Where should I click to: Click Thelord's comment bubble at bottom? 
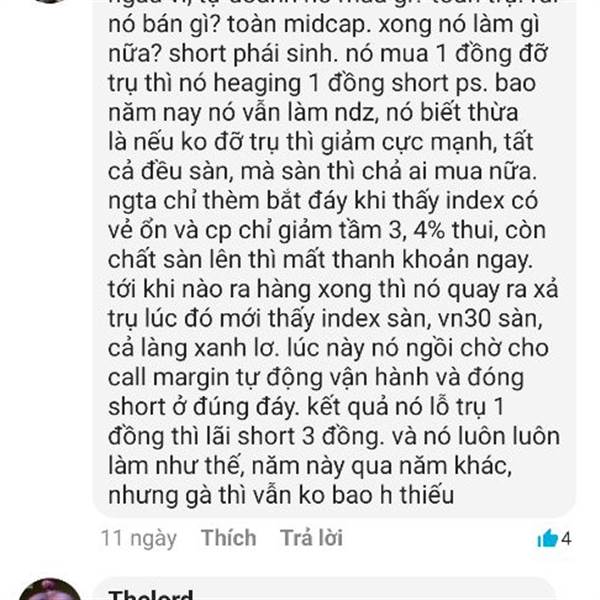click(323, 589)
